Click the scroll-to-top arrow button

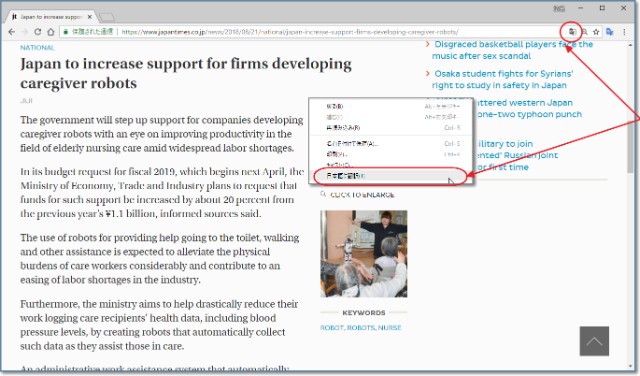coord(594,341)
